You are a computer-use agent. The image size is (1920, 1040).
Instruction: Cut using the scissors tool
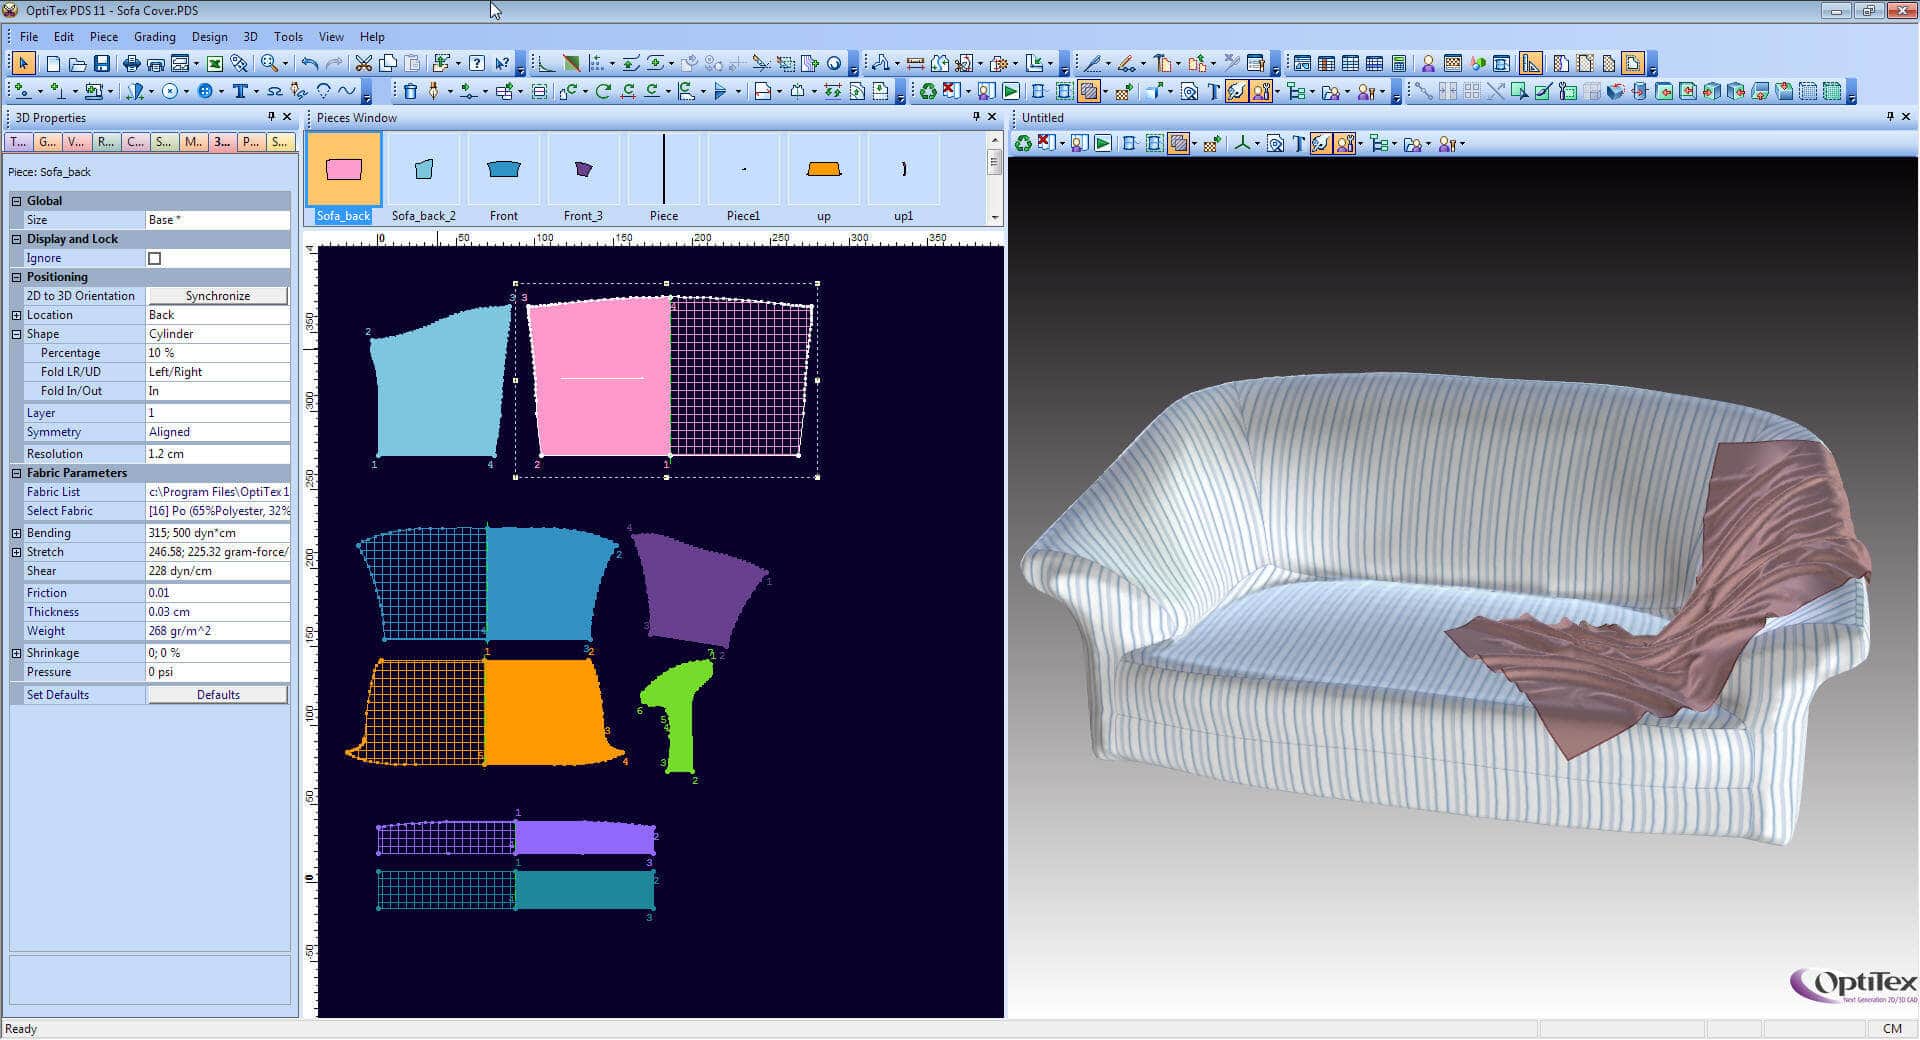pos(363,62)
